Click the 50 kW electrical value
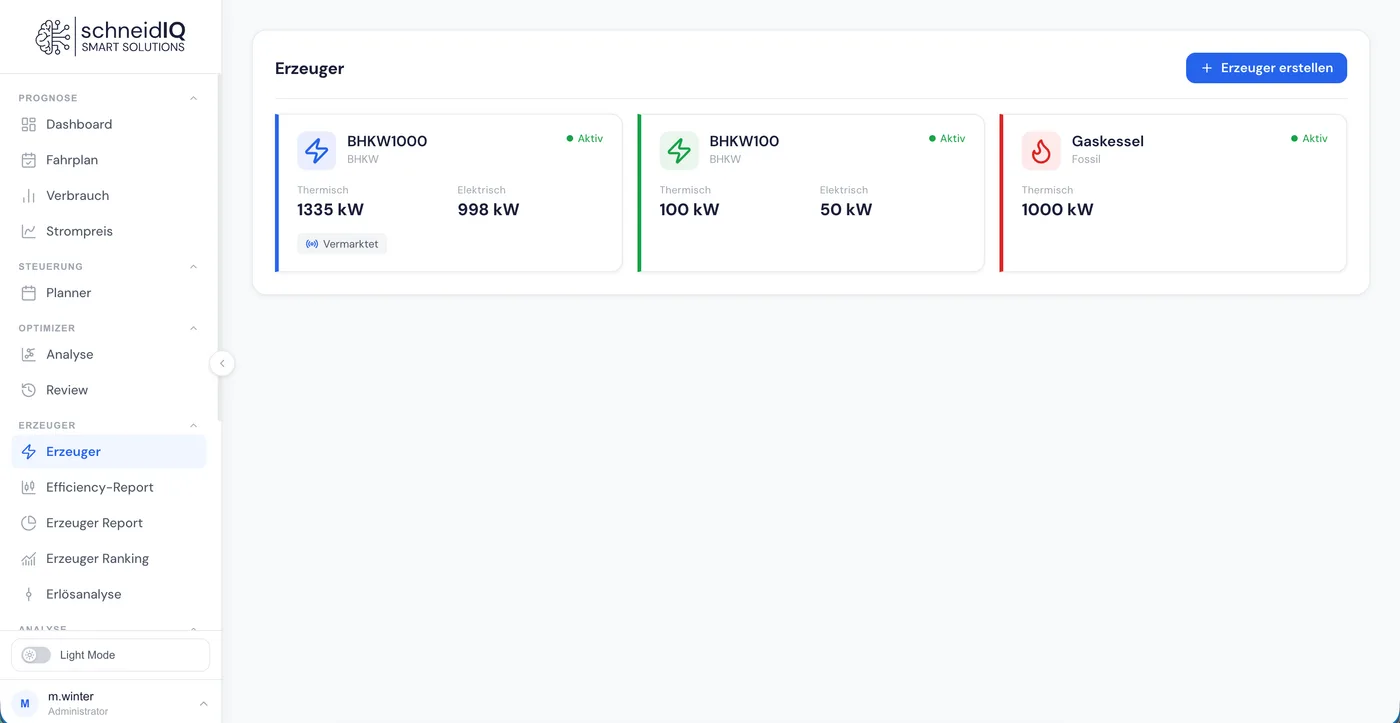1400x723 pixels. tap(846, 210)
